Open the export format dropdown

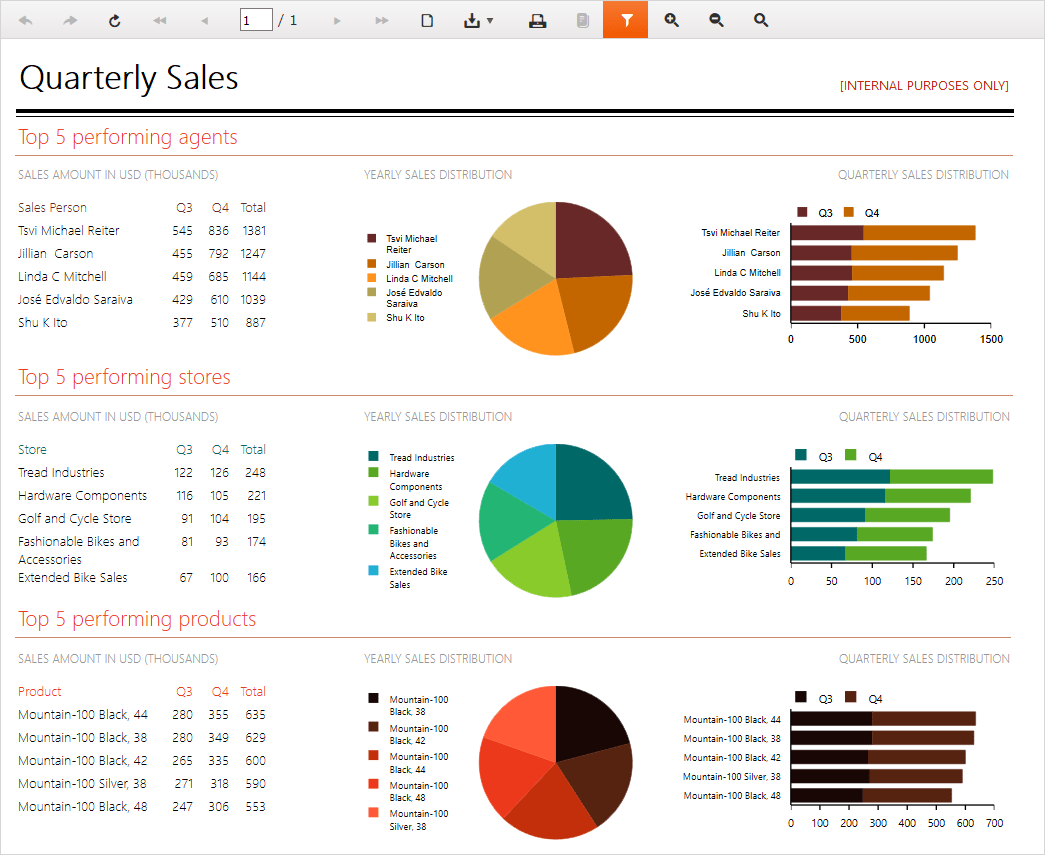click(x=479, y=20)
